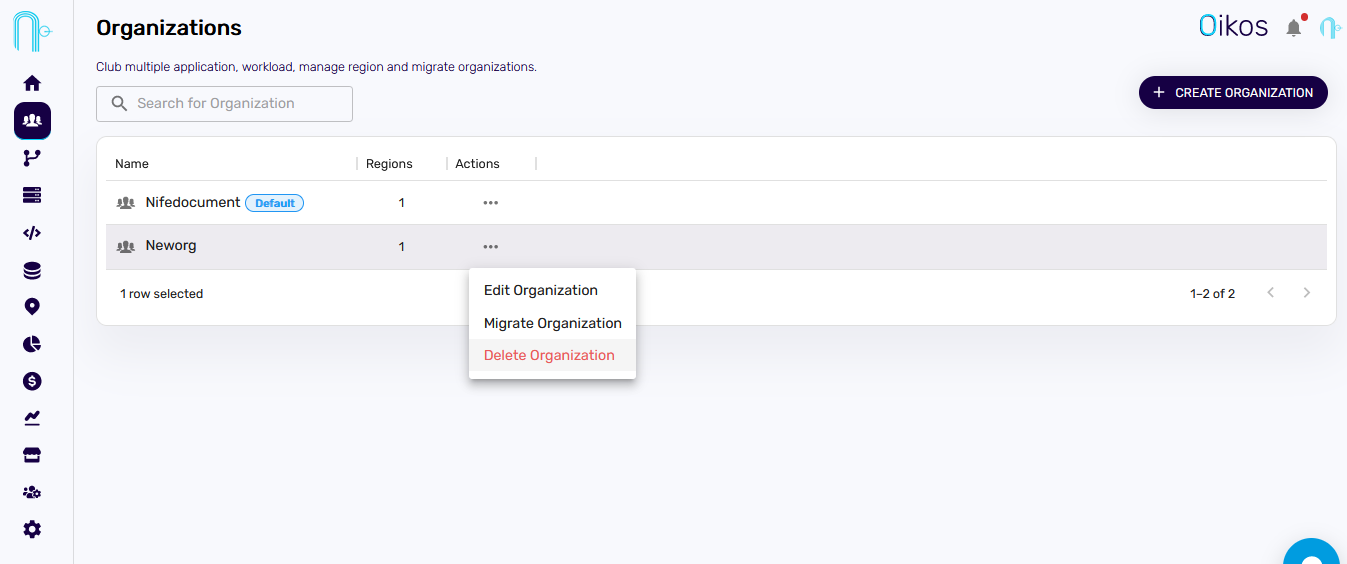Open the branch workflow icon in sidebar
This screenshot has width=1347, height=564.
pyautogui.click(x=32, y=158)
